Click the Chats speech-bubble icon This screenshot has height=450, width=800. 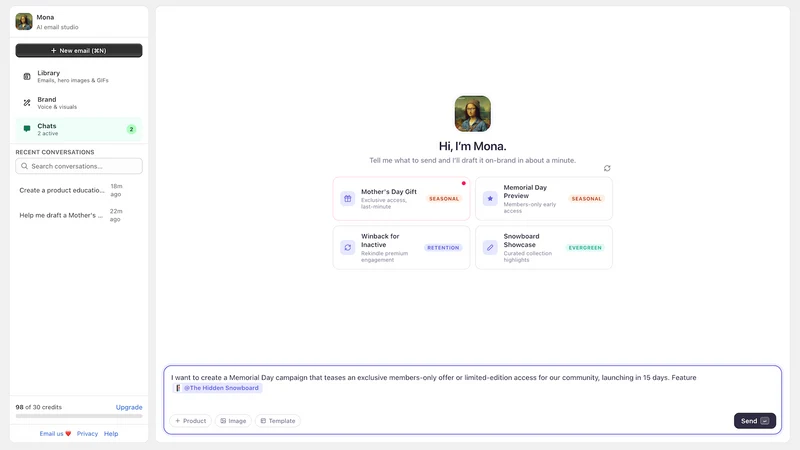point(27,129)
